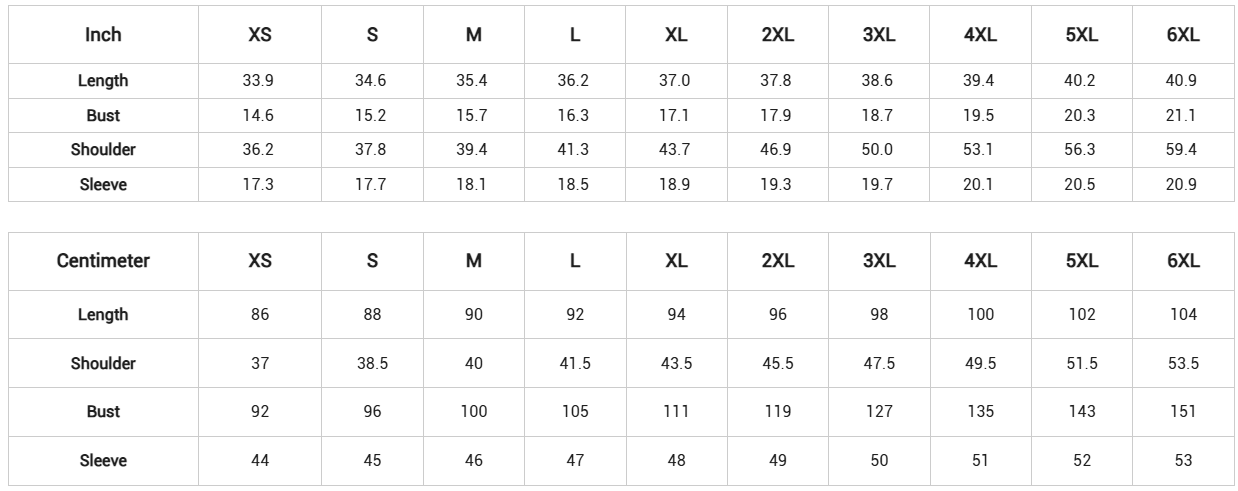1238x491 pixels.
Task: Click the Length row label in Inch table
Action: (103, 81)
